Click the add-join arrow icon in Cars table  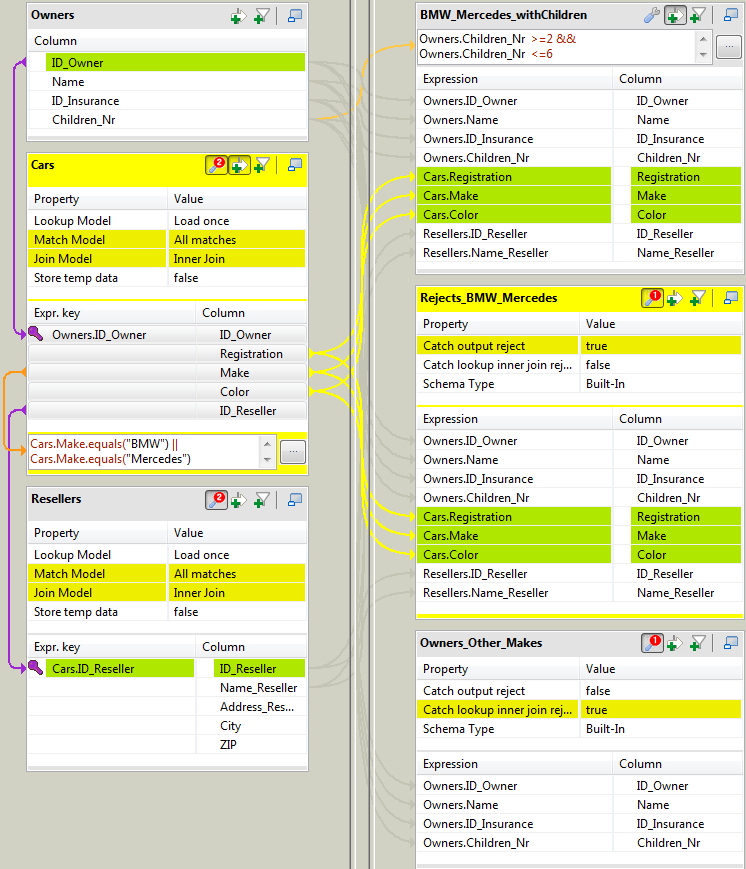point(239,165)
